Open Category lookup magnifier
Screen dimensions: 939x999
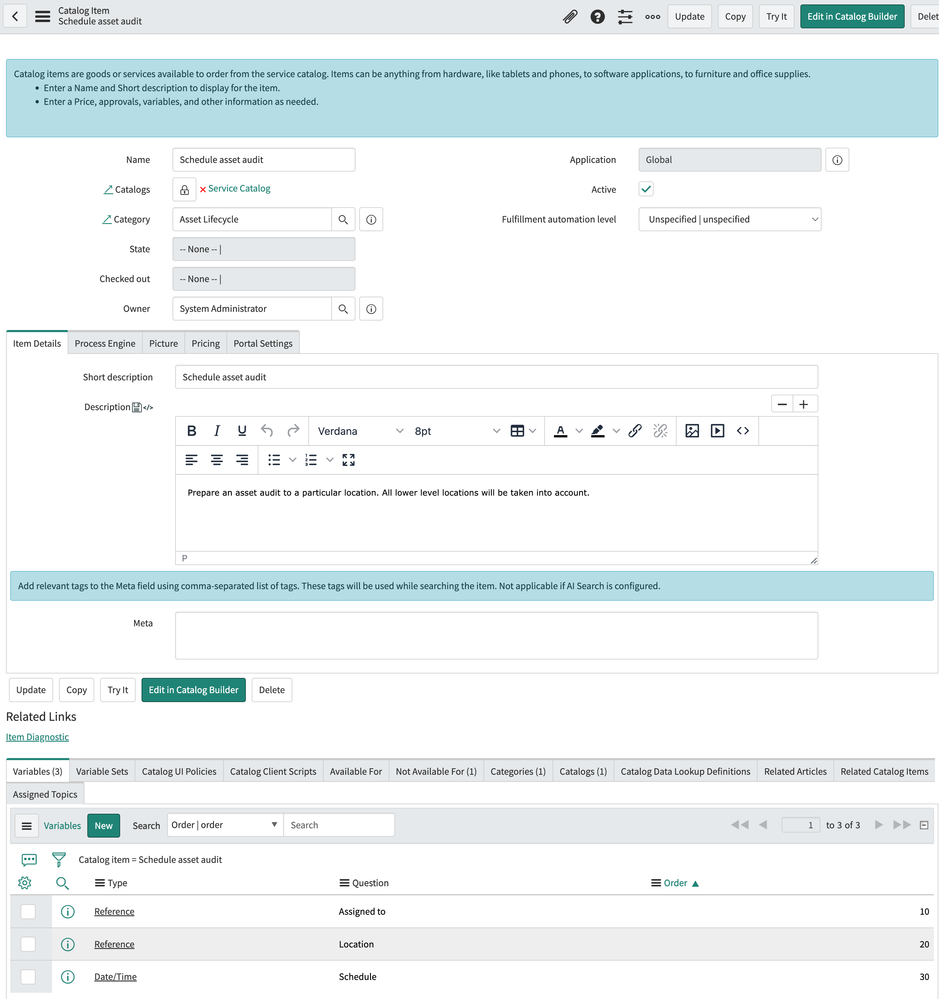pyautogui.click(x=343, y=219)
